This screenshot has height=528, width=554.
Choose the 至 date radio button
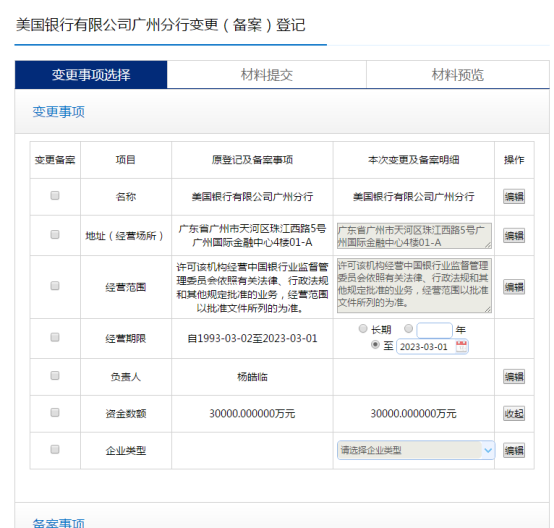coord(375,345)
